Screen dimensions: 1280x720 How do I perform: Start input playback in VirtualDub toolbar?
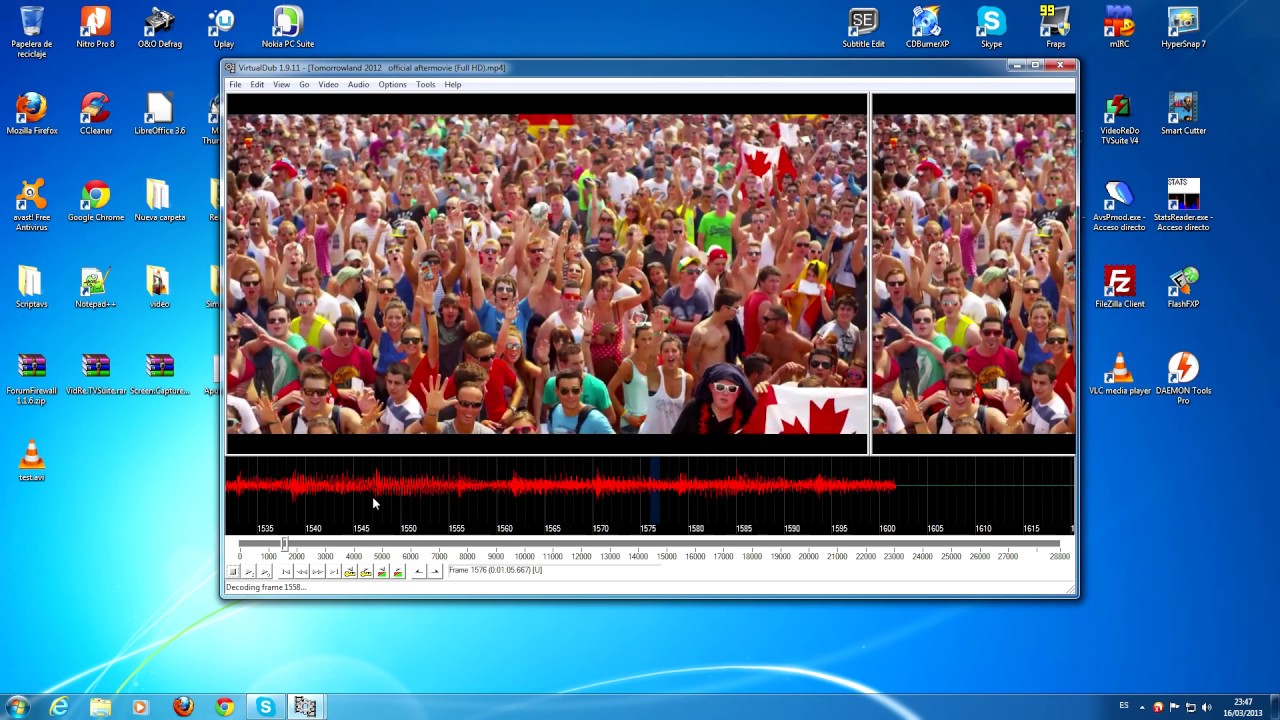coord(249,571)
